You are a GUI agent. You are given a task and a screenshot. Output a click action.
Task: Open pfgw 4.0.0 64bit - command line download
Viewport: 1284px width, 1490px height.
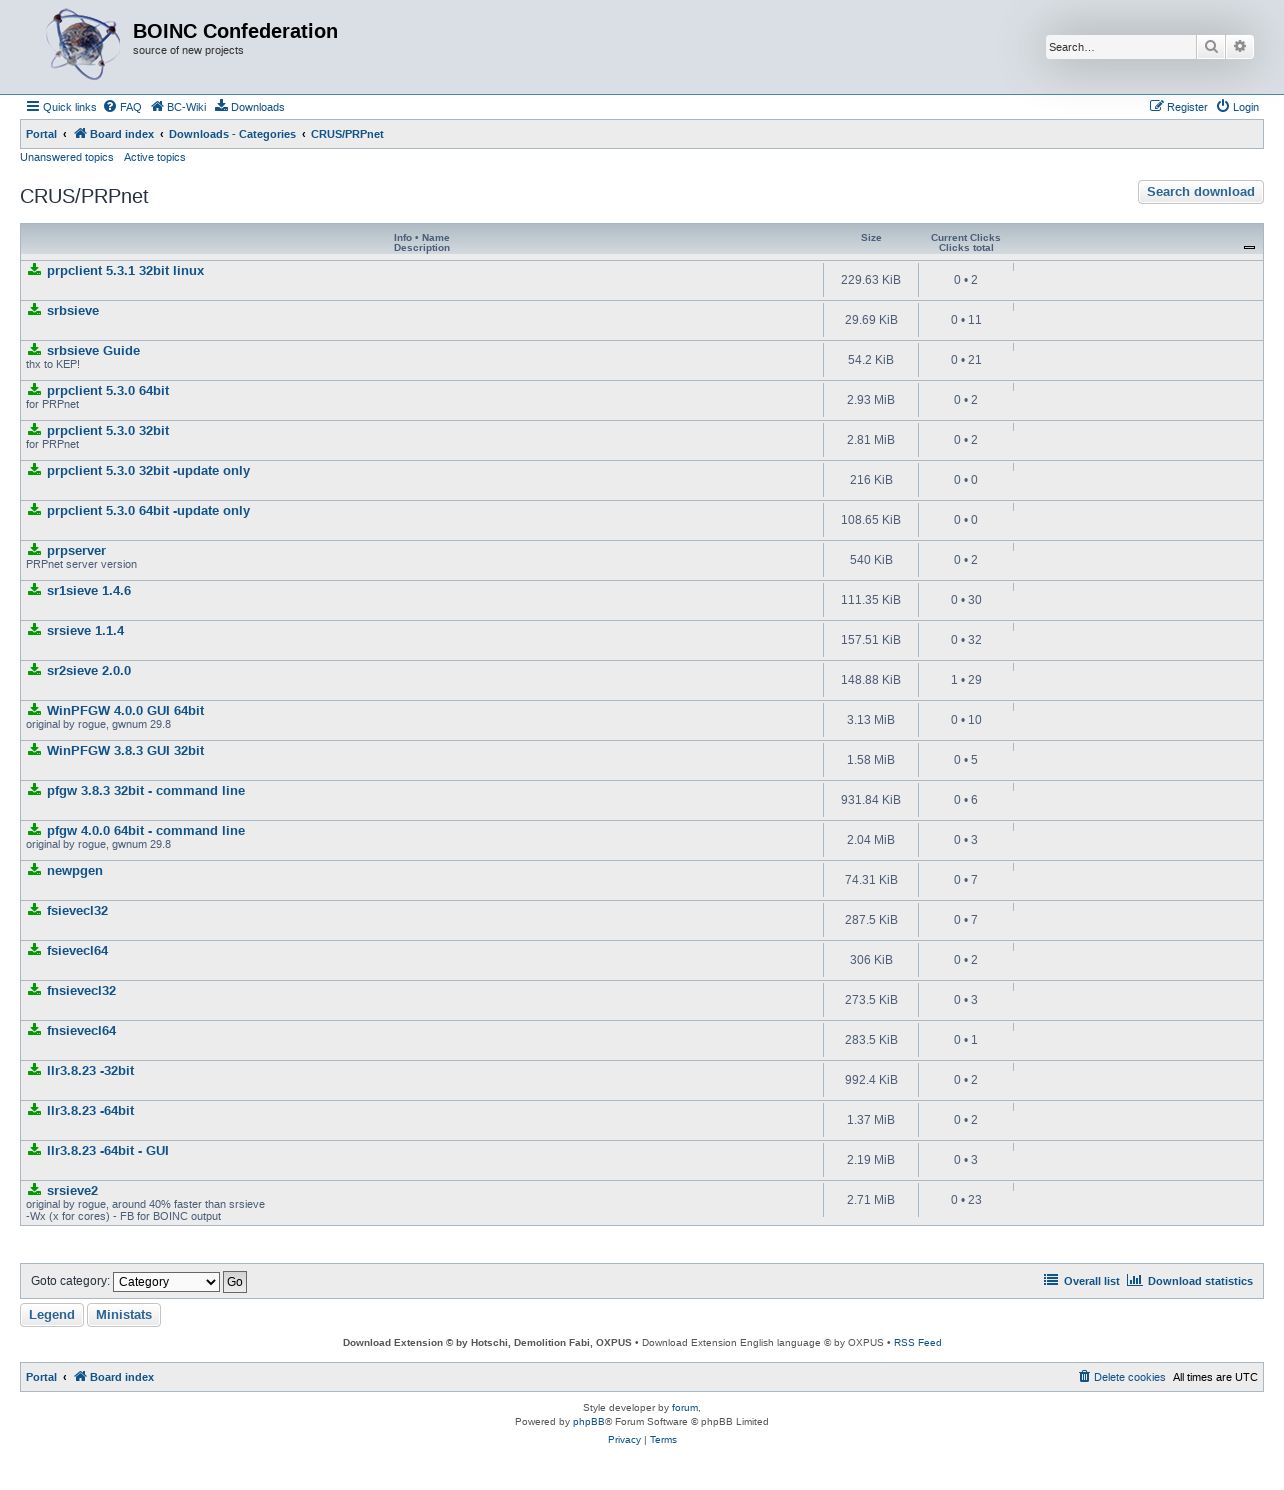(x=146, y=831)
